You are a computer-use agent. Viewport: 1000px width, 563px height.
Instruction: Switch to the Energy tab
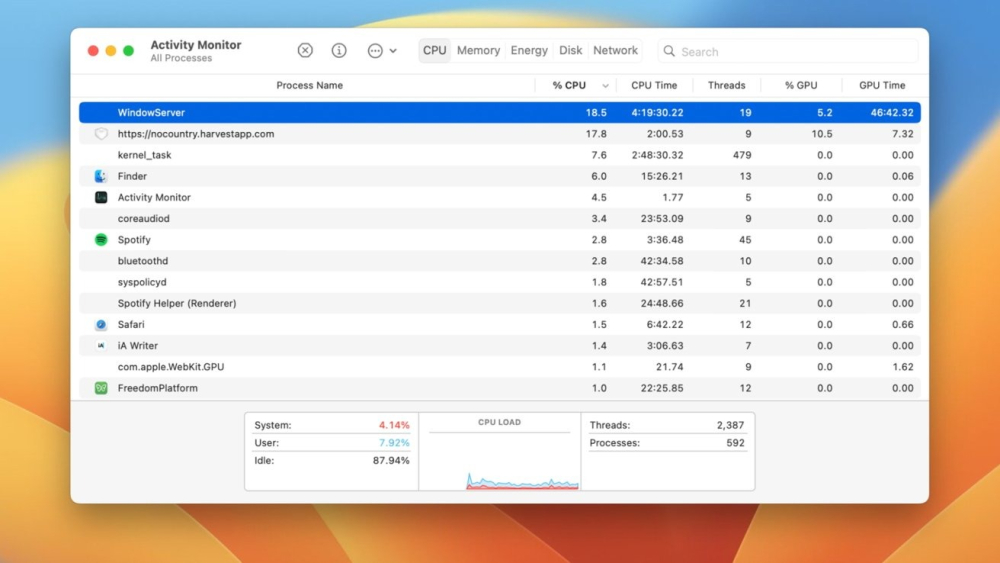(x=529, y=51)
